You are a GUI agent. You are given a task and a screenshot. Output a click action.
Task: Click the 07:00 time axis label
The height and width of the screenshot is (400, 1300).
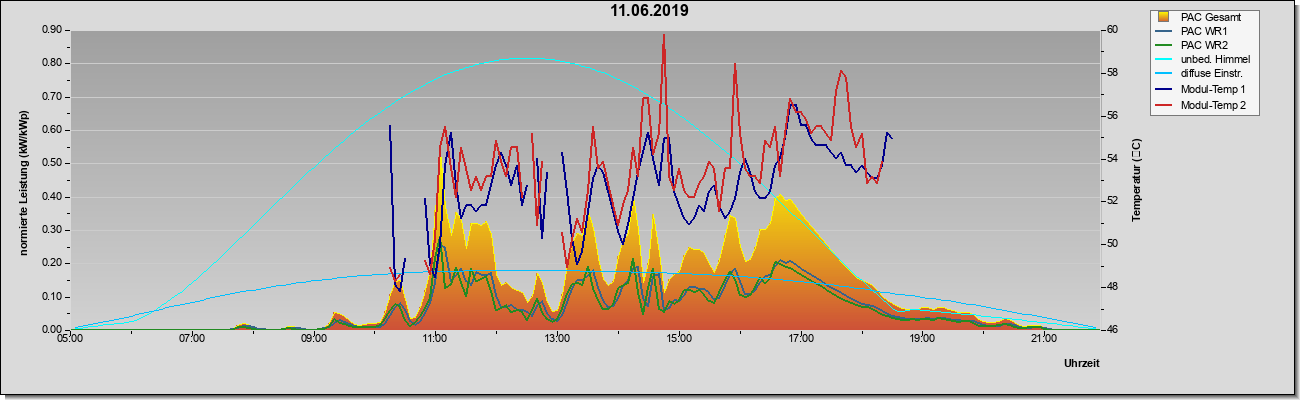[x=192, y=339]
